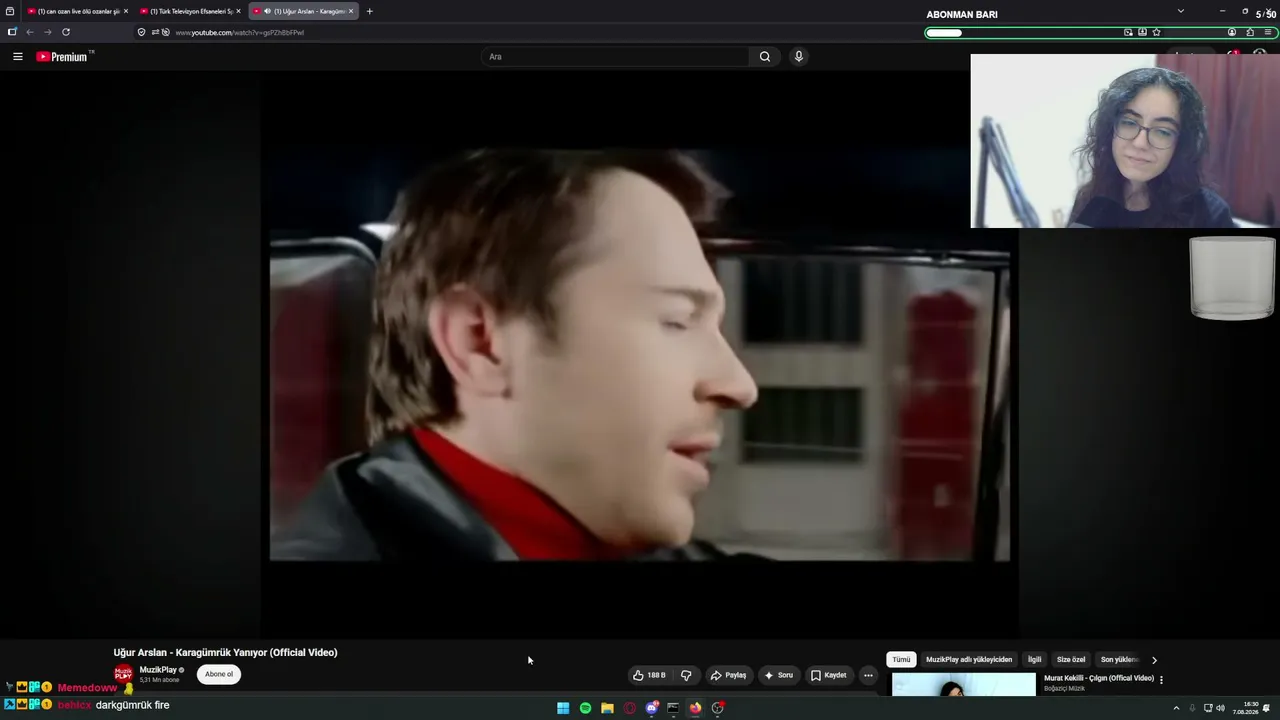Select the 'İlgili' filter chip
The height and width of the screenshot is (720, 1280).
pos(1035,660)
